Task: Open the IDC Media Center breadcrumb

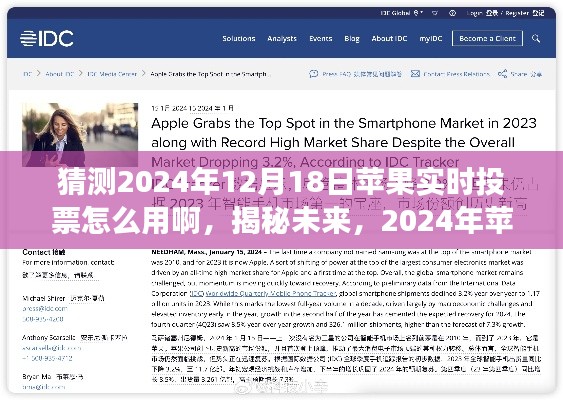Action: point(112,74)
